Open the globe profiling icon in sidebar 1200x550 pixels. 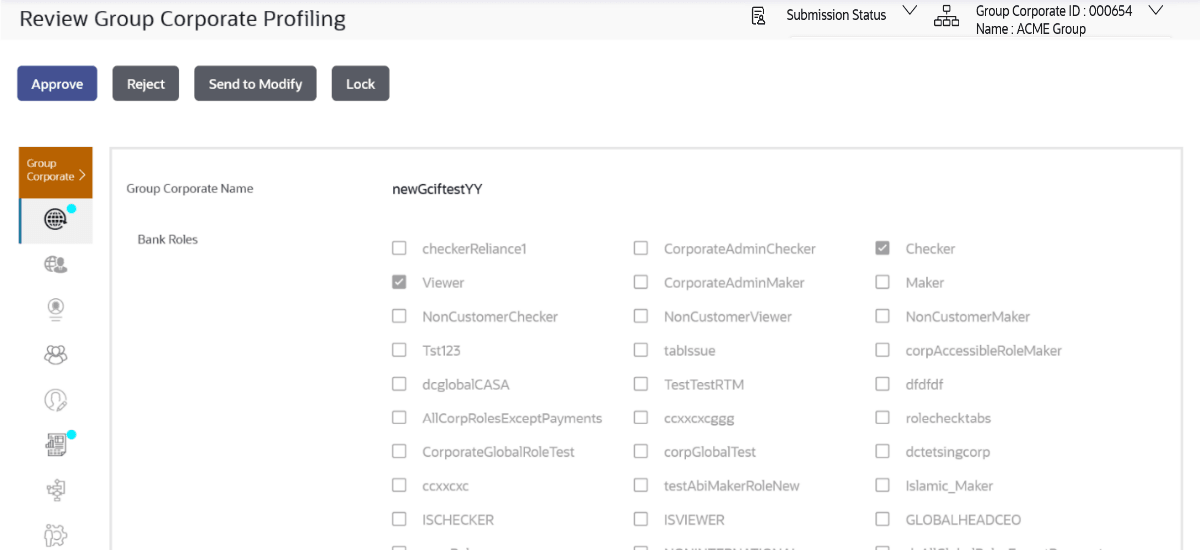pyautogui.click(x=56, y=221)
